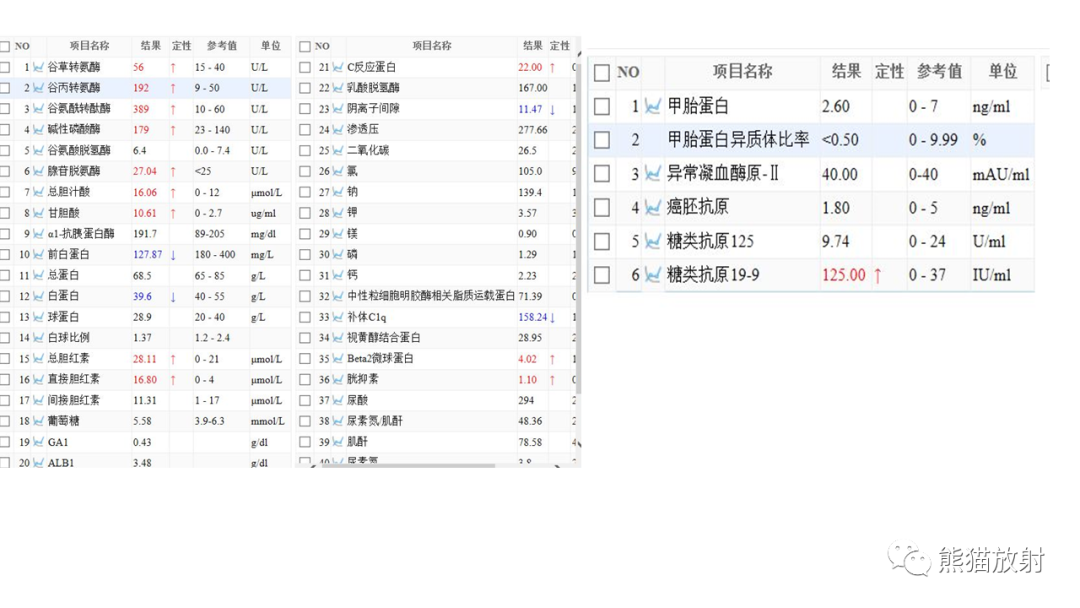Click result 125.00 for 糖类抗原19-9

point(844,275)
